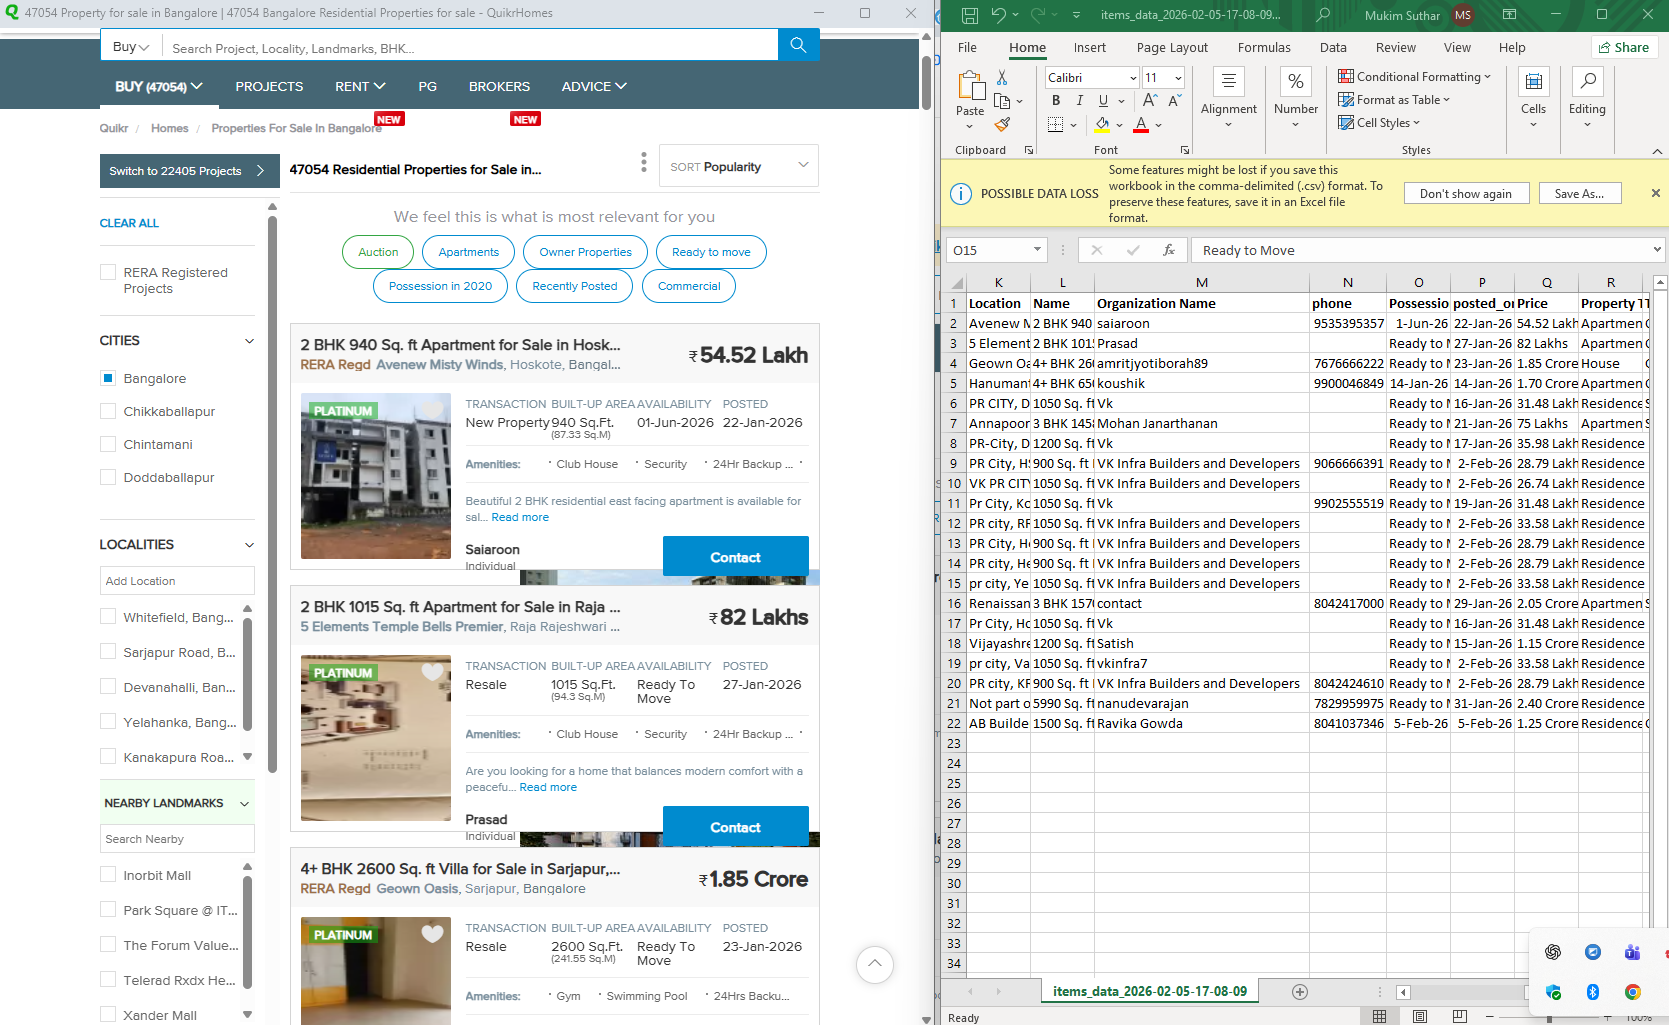Open the PROJECTS navigation menu item
The height and width of the screenshot is (1025, 1669).
click(269, 87)
